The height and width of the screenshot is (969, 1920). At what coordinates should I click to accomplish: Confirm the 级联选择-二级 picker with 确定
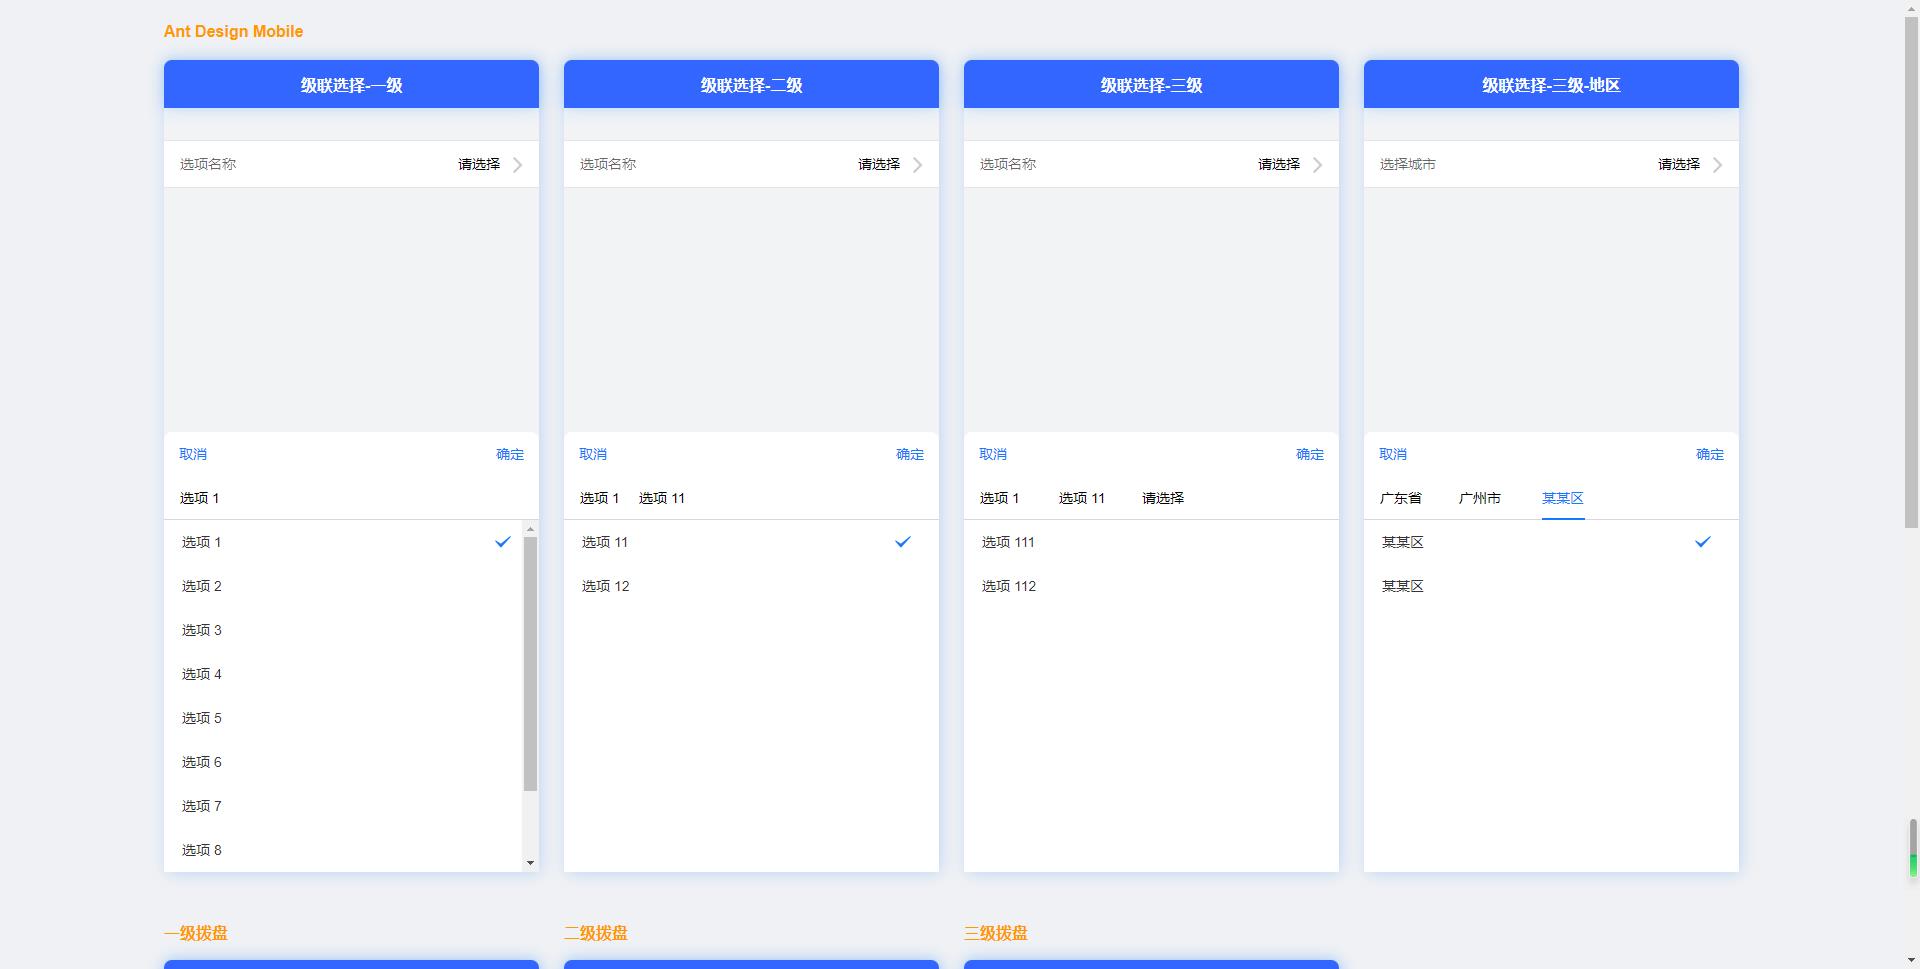910,454
